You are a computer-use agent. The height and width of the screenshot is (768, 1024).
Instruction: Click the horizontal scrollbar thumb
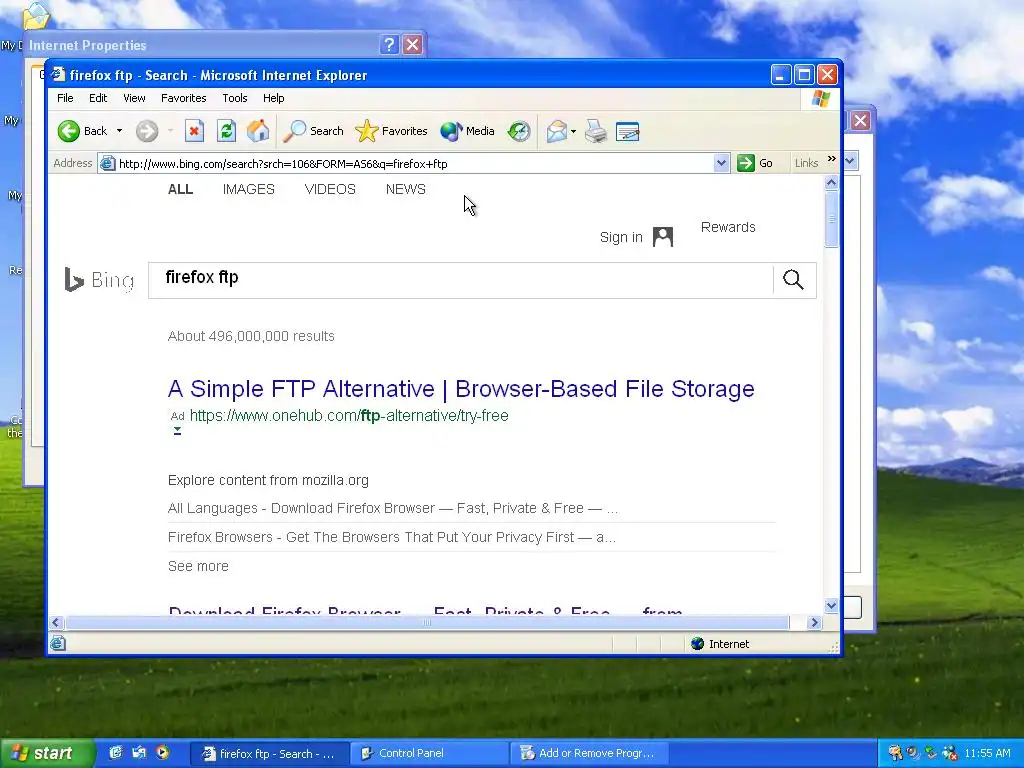[x=426, y=622]
